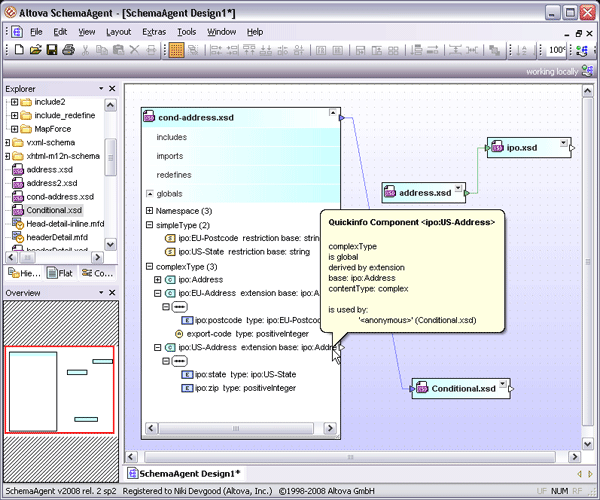This screenshot has height=500, width=600.
Task: Select the SchemaAgent Design1 document tab
Action: [185, 474]
